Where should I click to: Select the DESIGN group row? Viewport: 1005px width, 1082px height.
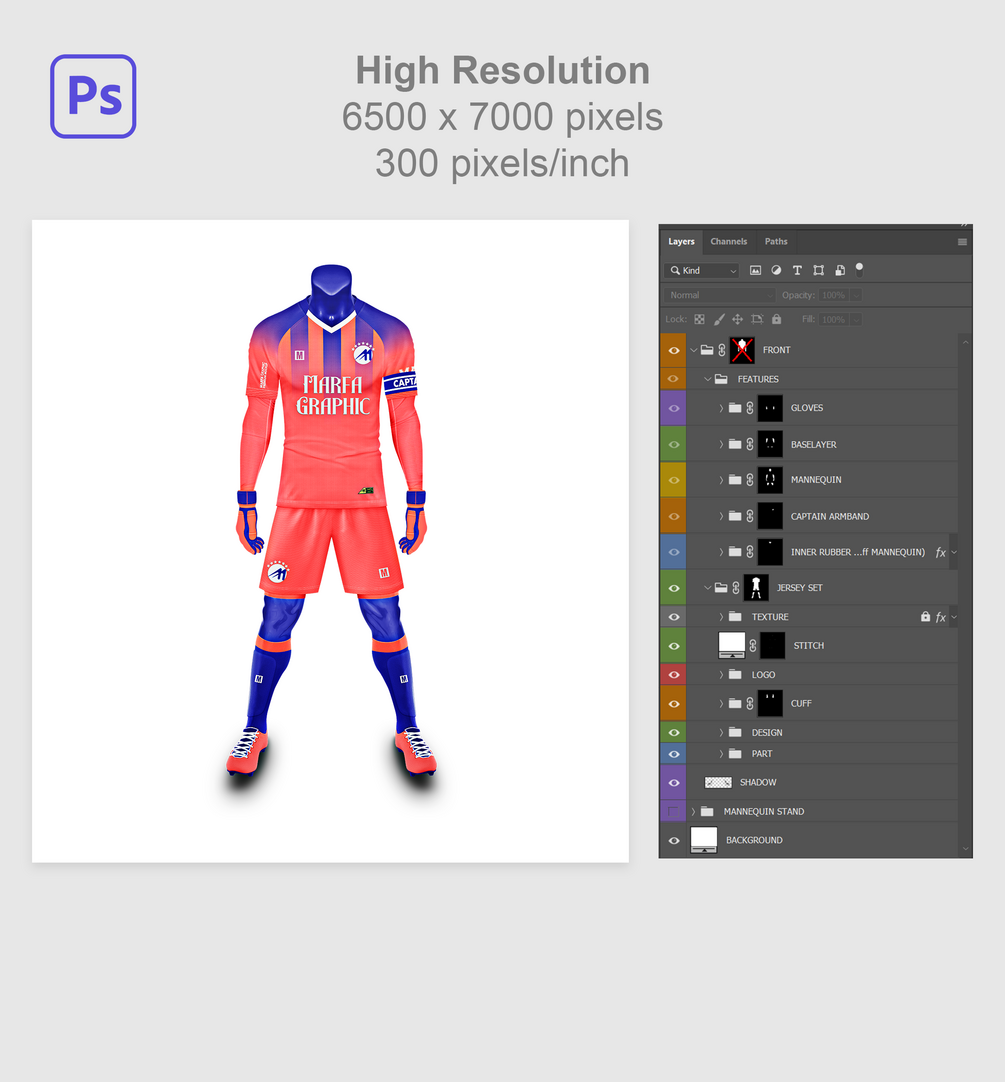click(809, 732)
